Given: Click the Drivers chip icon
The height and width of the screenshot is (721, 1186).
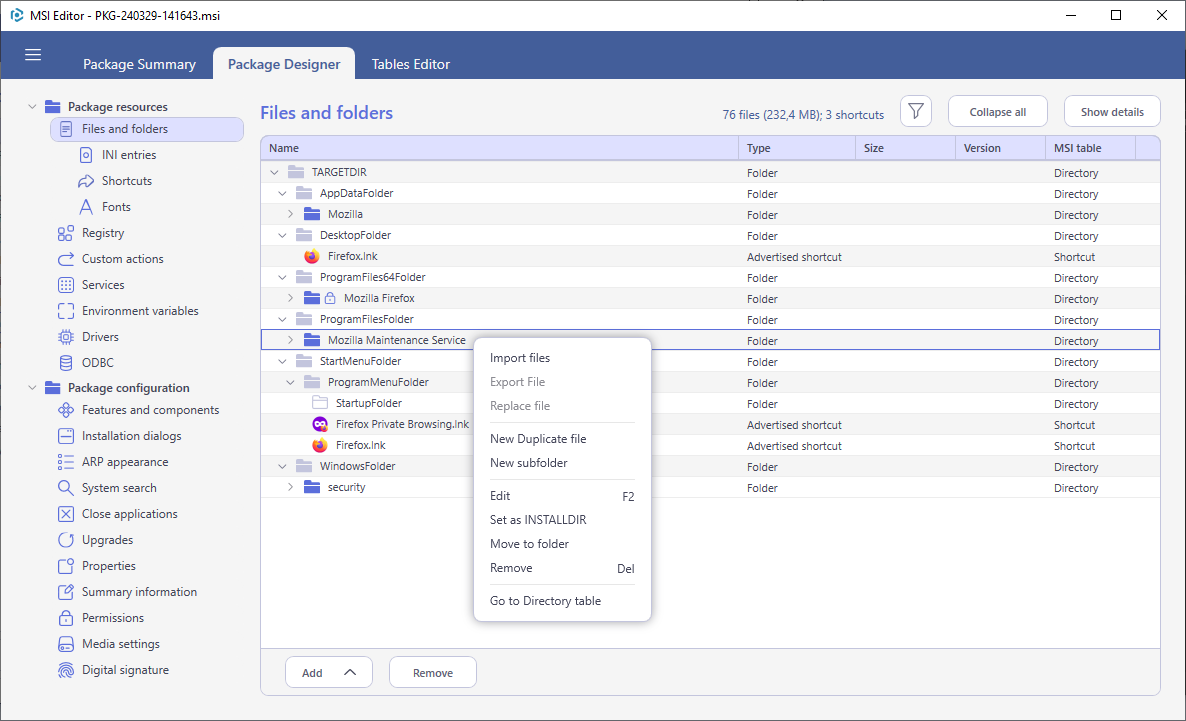Looking at the screenshot, I should tap(66, 337).
